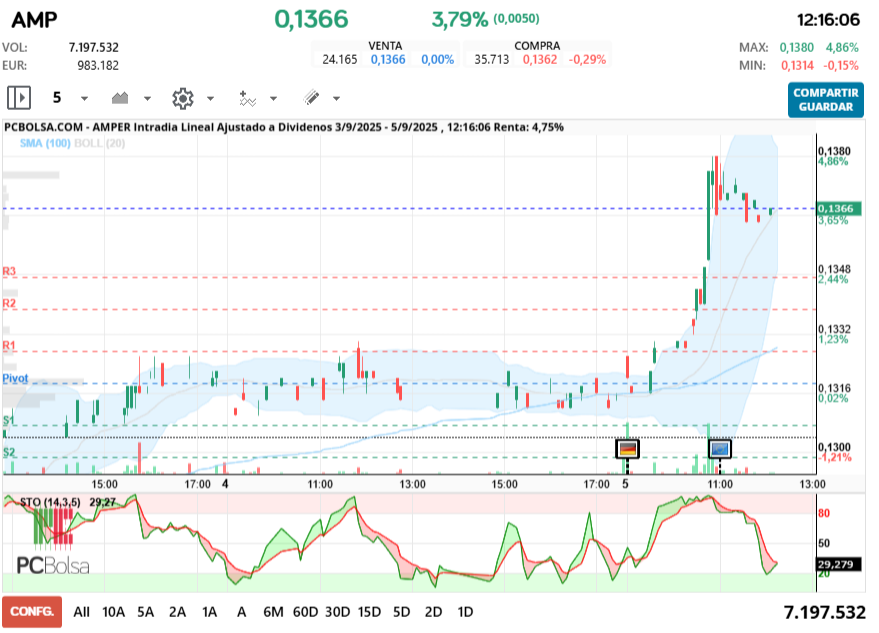Open the add indicator icon

[x=247, y=98]
